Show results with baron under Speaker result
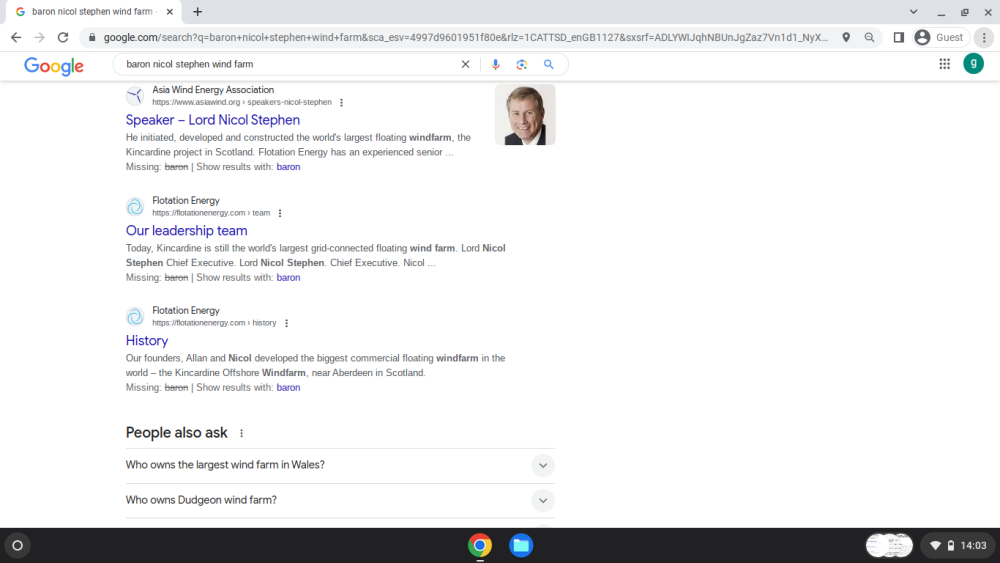This screenshot has width=1000, height=563. click(x=288, y=167)
